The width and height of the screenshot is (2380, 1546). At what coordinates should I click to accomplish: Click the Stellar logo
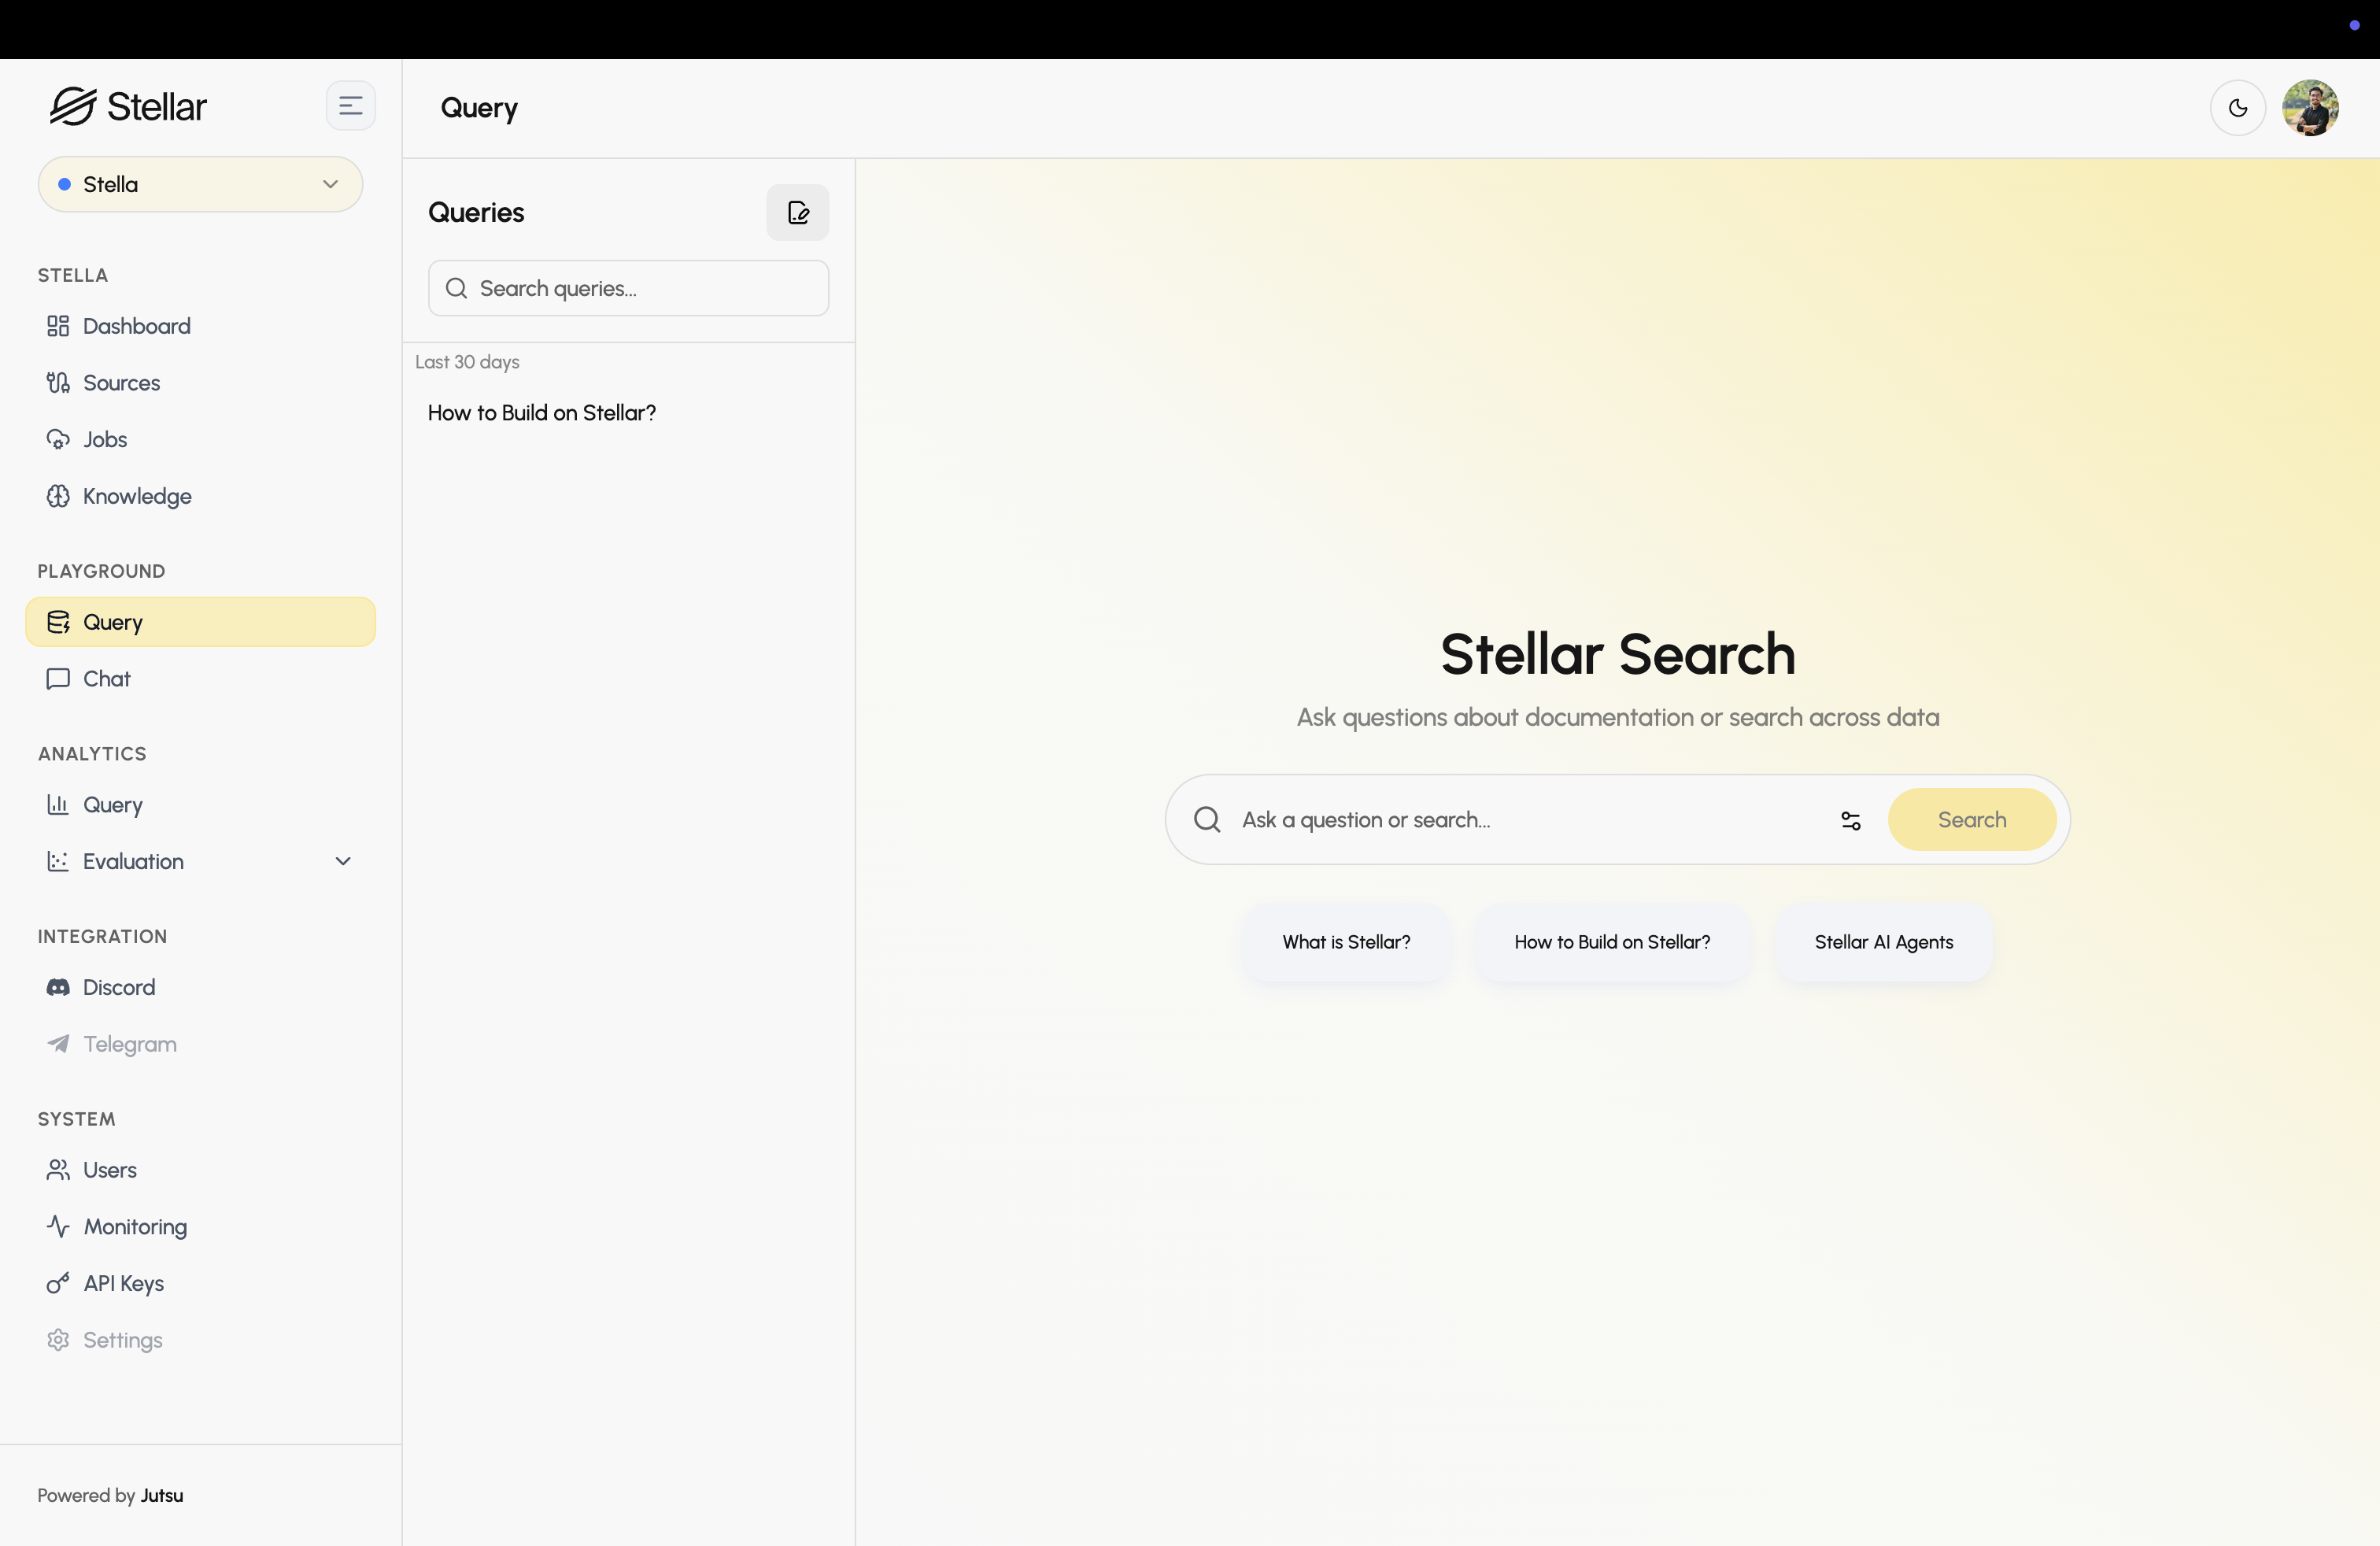coord(128,106)
